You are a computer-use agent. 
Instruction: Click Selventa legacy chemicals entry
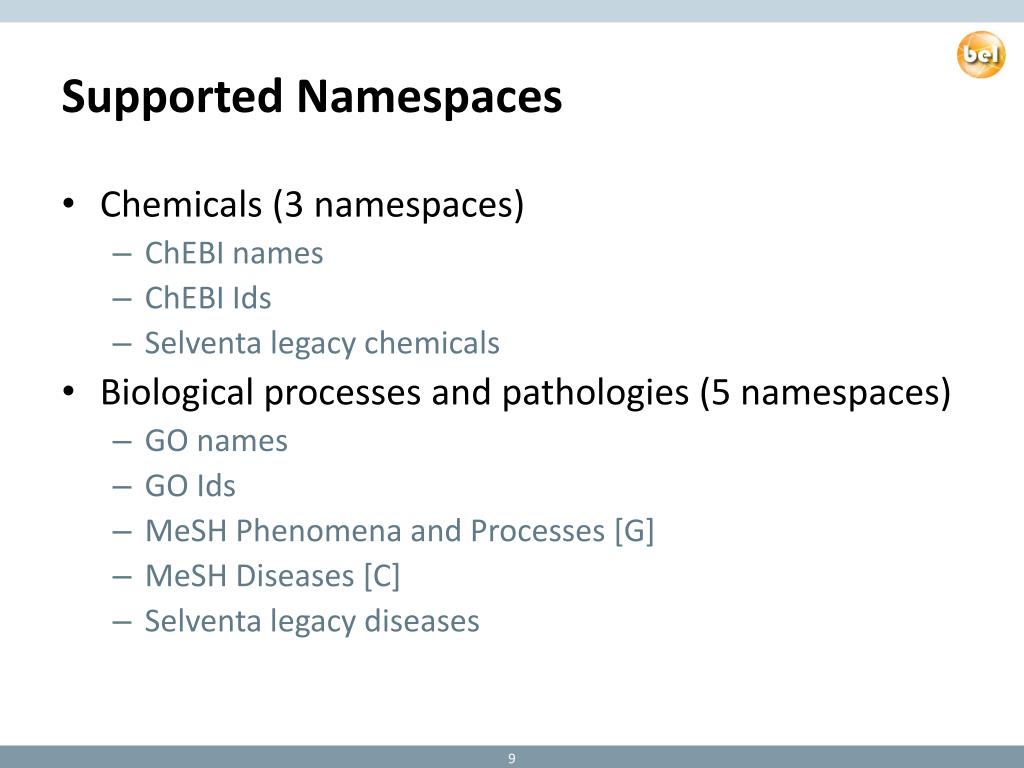(322, 344)
